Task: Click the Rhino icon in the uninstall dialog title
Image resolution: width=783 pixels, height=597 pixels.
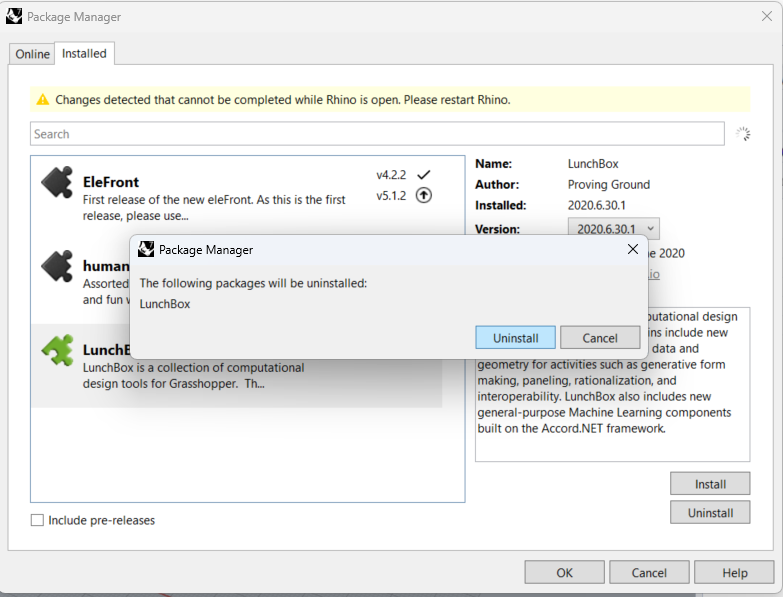Action: pos(146,249)
